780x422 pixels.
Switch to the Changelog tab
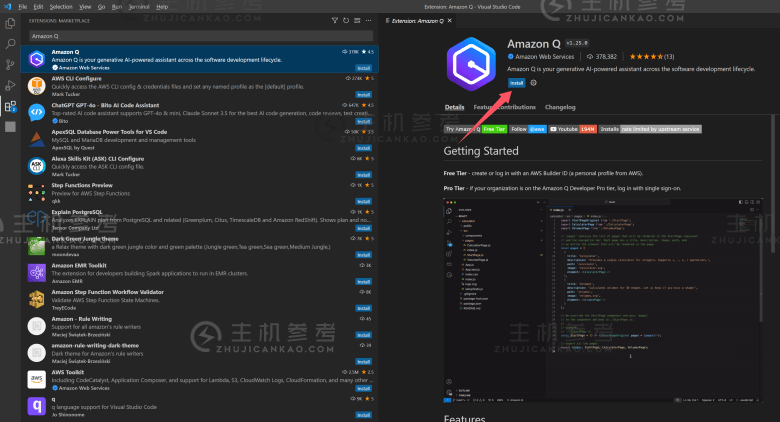coord(560,107)
